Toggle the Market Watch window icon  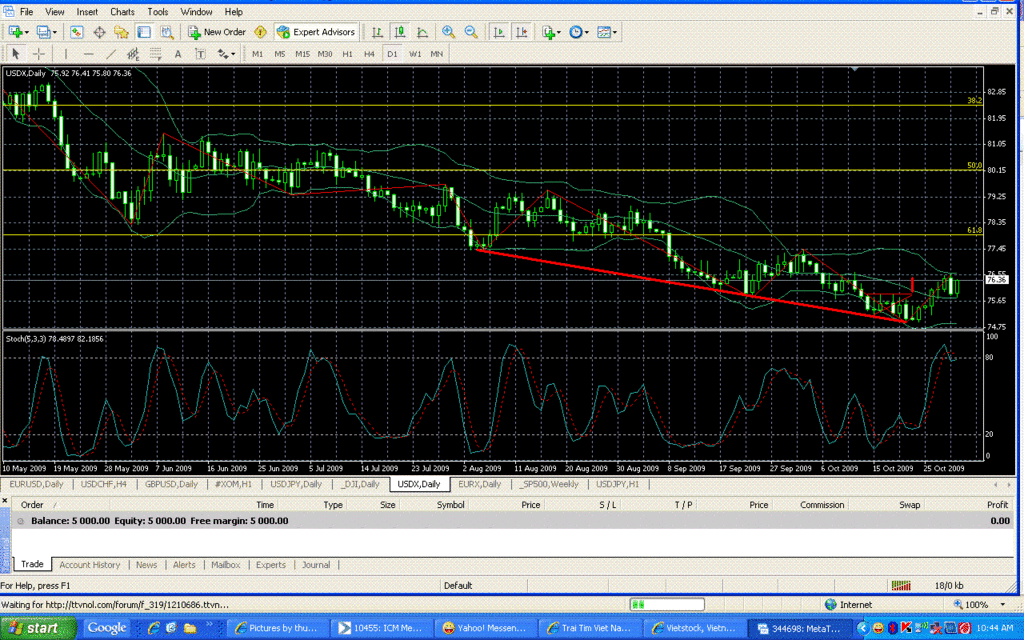[76, 31]
